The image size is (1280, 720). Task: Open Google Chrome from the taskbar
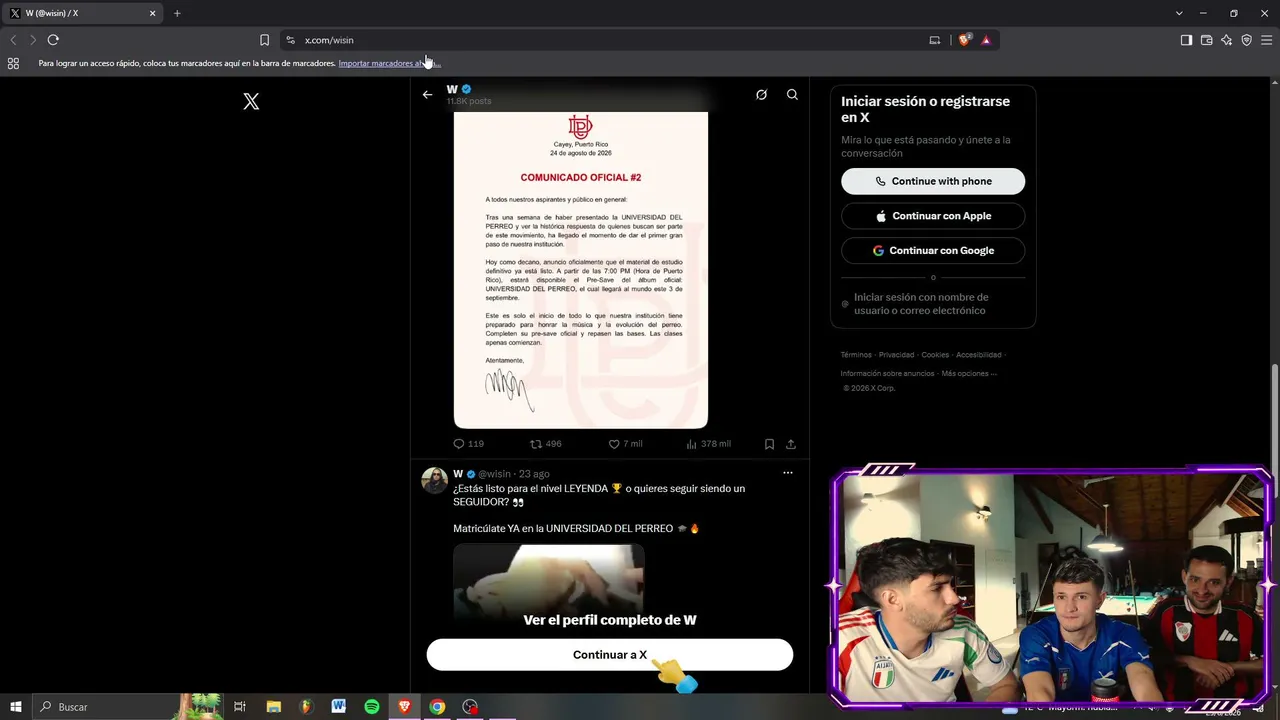(437, 707)
